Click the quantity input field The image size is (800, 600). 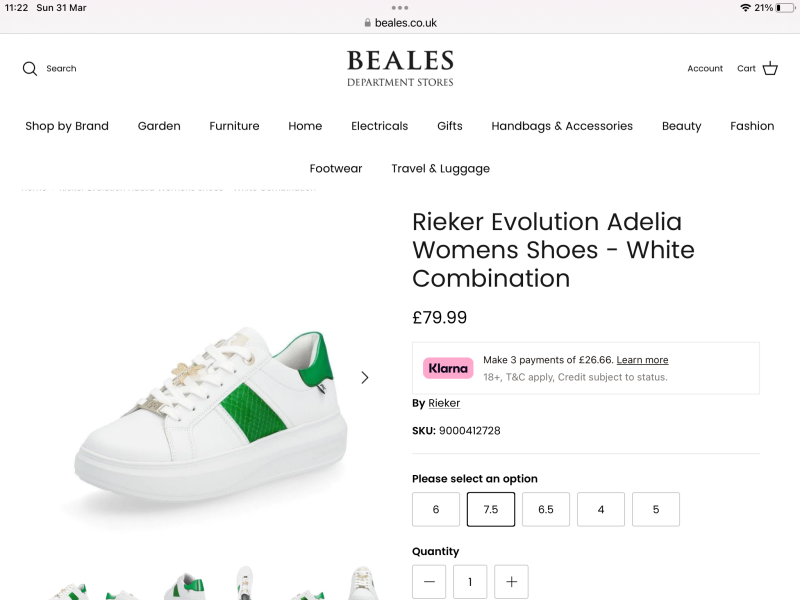pyautogui.click(x=470, y=581)
